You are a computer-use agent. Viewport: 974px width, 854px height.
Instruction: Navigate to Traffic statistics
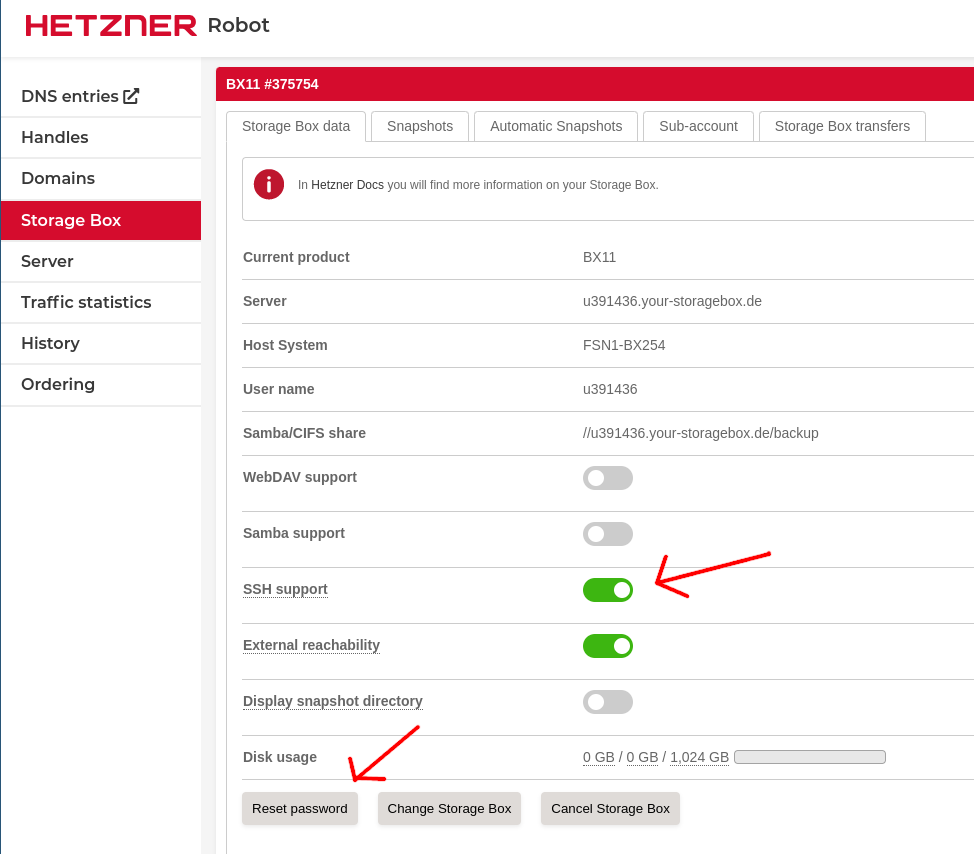(86, 302)
